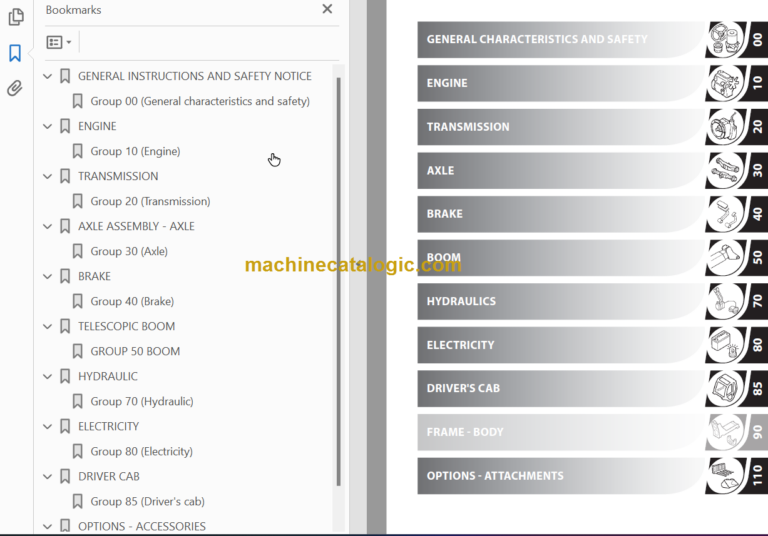The width and height of the screenshot is (768, 536).
Task: Click the bookmark icon beside GROUP 50 BOOM
Action: pyautogui.click(x=77, y=351)
